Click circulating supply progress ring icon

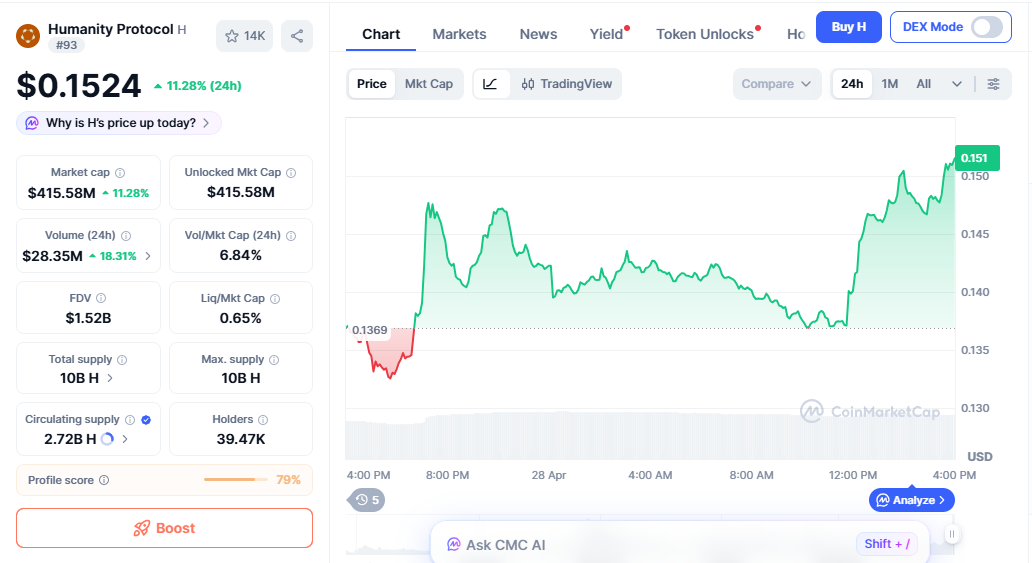[x=107, y=439]
